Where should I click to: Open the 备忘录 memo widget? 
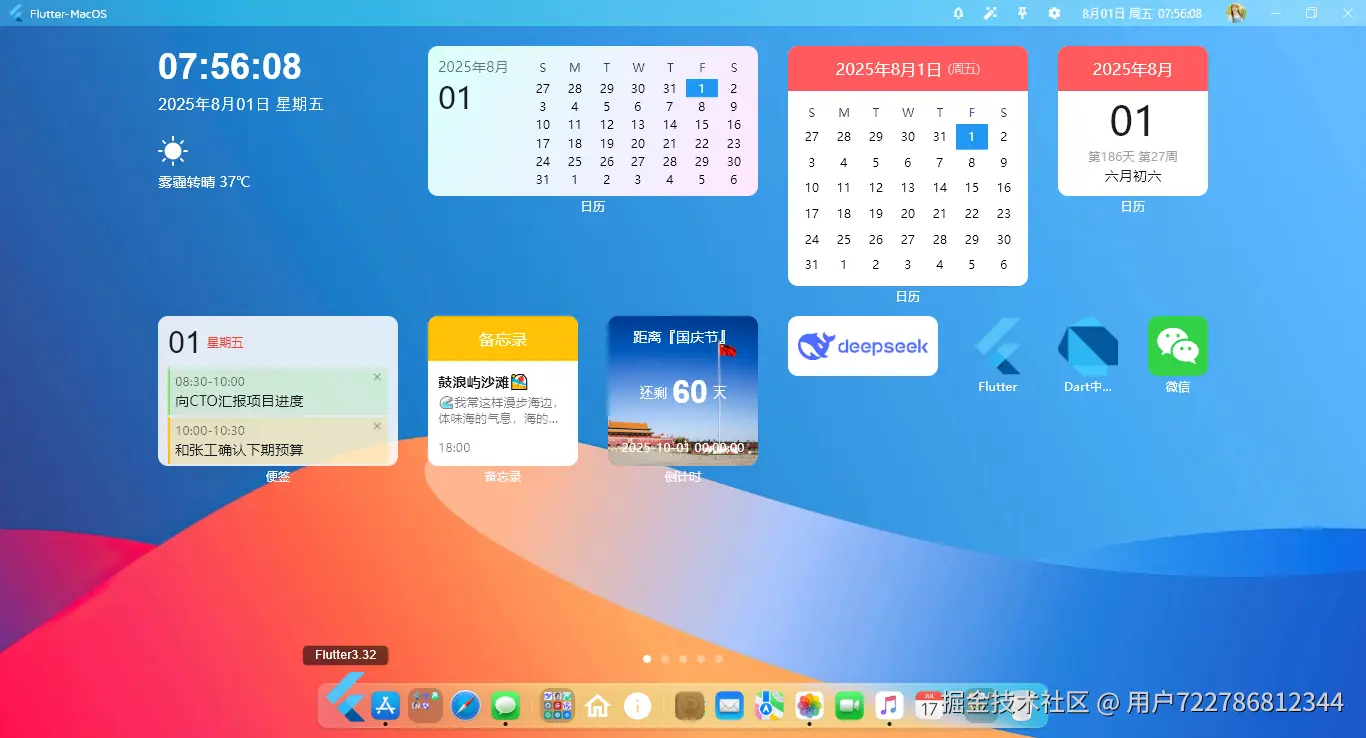[503, 390]
